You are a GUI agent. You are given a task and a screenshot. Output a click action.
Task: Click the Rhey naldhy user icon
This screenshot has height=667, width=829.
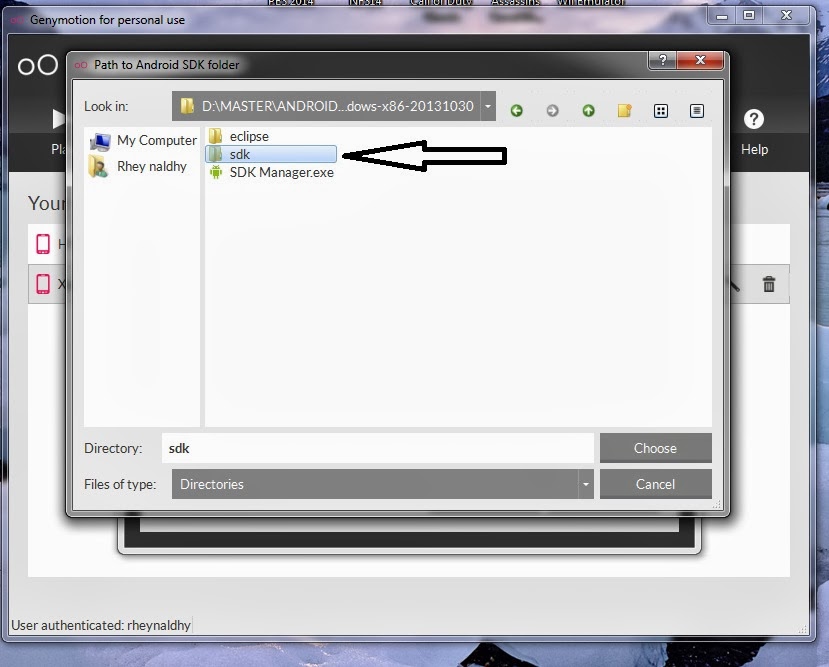tap(98, 166)
